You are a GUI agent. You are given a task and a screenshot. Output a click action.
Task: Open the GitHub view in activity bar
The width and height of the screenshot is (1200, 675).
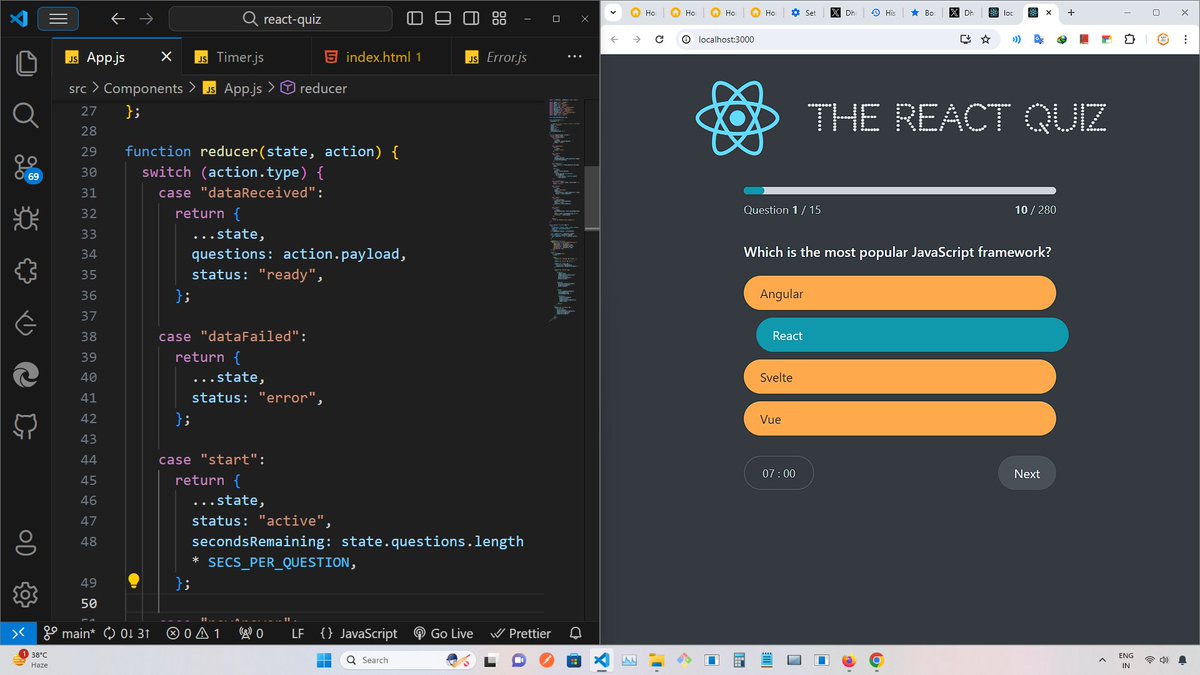pyautogui.click(x=26, y=427)
